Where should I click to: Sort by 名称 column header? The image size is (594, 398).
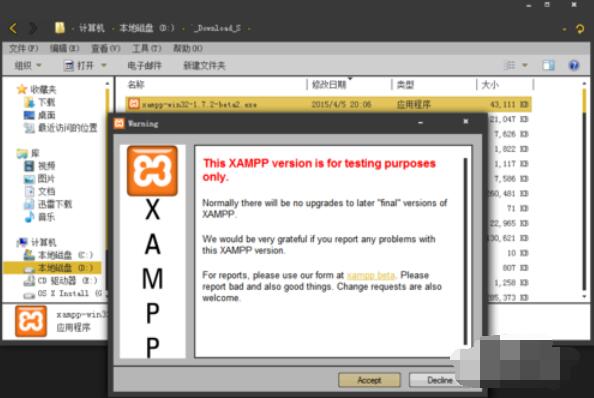point(136,84)
